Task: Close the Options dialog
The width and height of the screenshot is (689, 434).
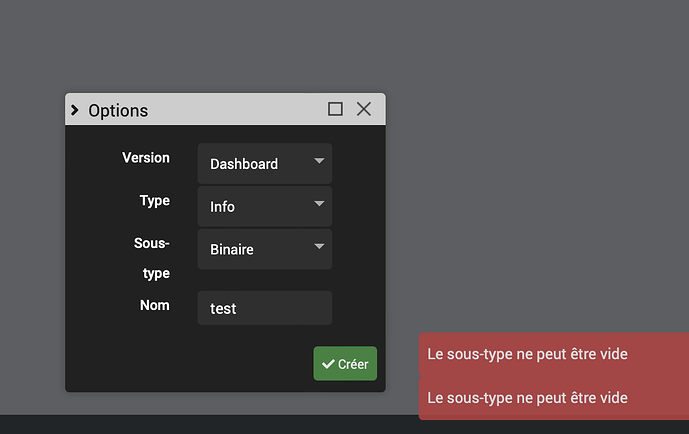Action: [x=364, y=109]
